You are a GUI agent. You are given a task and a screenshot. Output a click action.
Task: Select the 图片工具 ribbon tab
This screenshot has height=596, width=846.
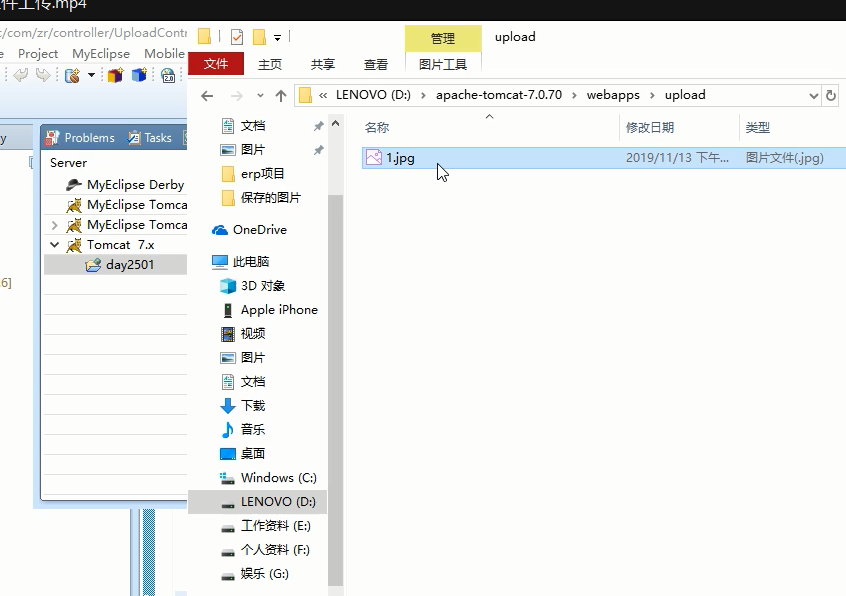(x=443, y=64)
